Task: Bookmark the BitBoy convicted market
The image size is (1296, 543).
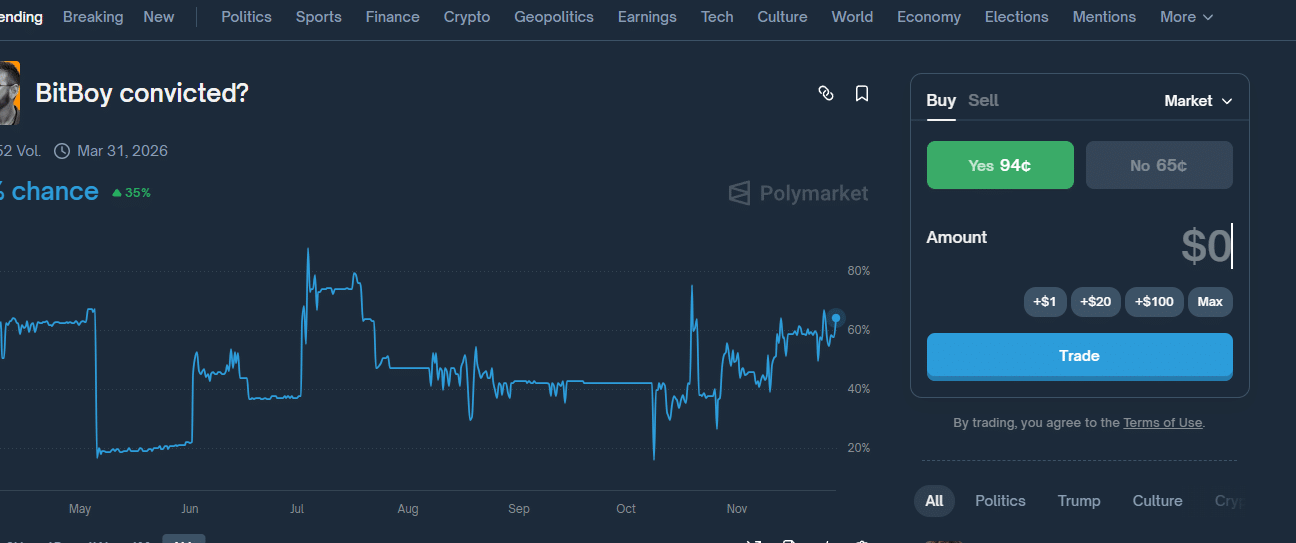Action: pyautogui.click(x=862, y=93)
